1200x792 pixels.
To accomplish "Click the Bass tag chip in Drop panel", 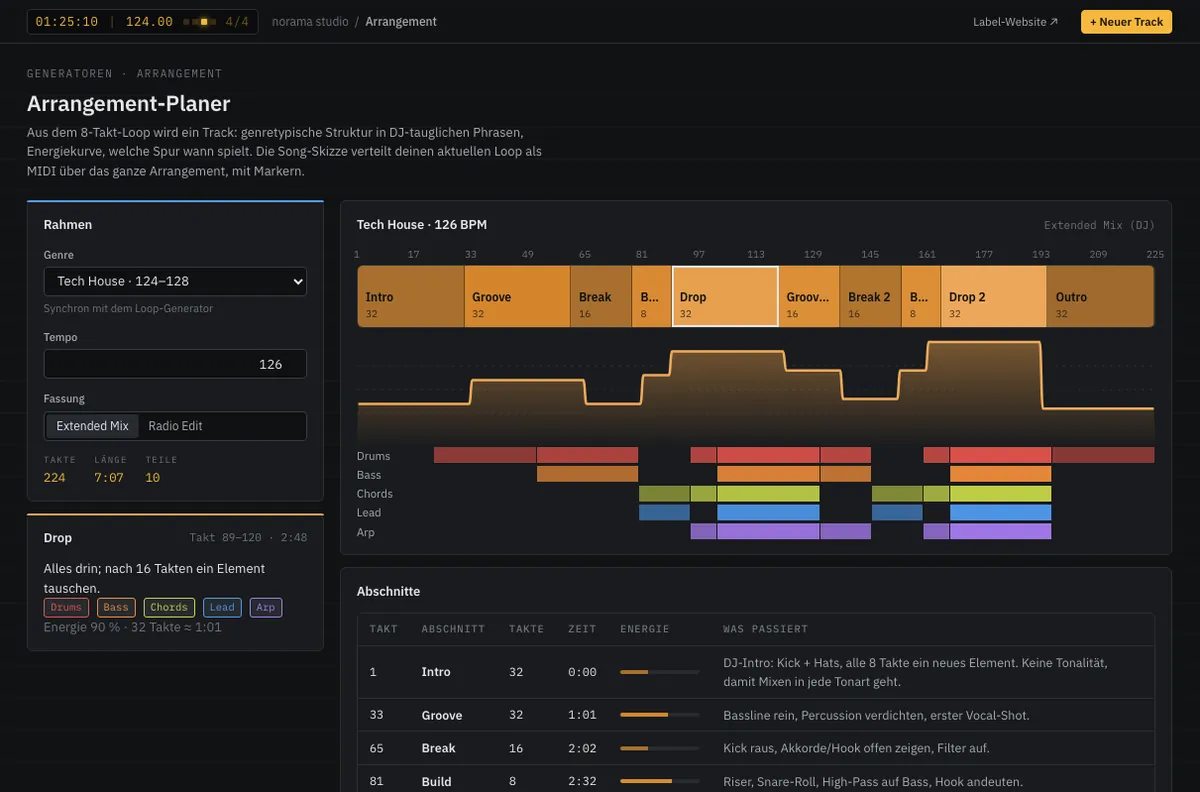I will 116,607.
